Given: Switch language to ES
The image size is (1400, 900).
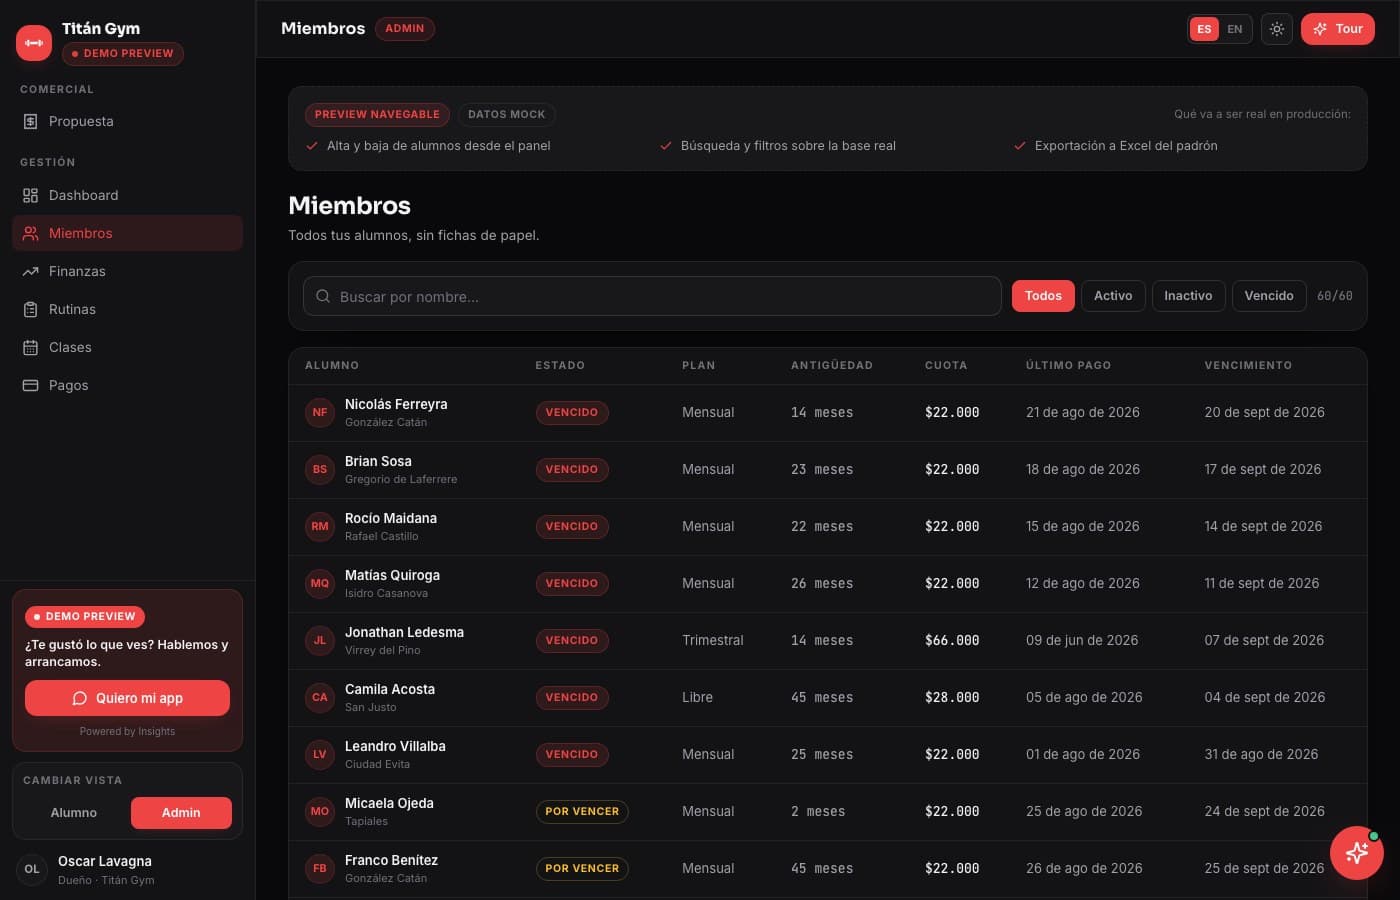Looking at the screenshot, I should tap(1204, 29).
